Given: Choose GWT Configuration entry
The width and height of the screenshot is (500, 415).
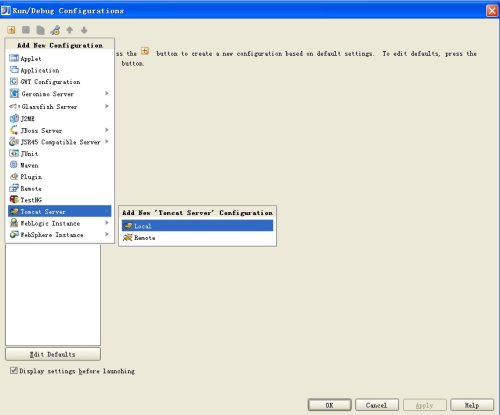Looking at the screenshot, I should (x=60, y=82).
